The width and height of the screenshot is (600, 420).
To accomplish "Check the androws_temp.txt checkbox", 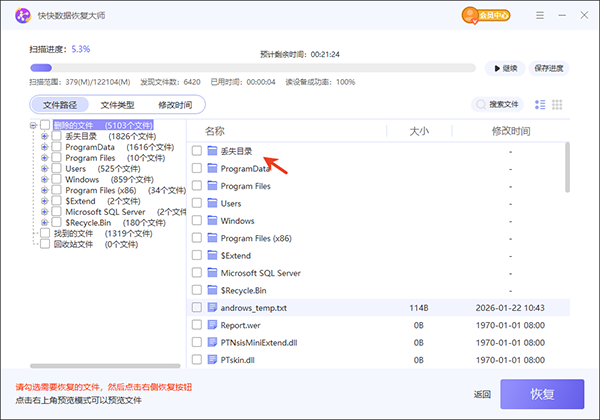I will coord(197,307).
